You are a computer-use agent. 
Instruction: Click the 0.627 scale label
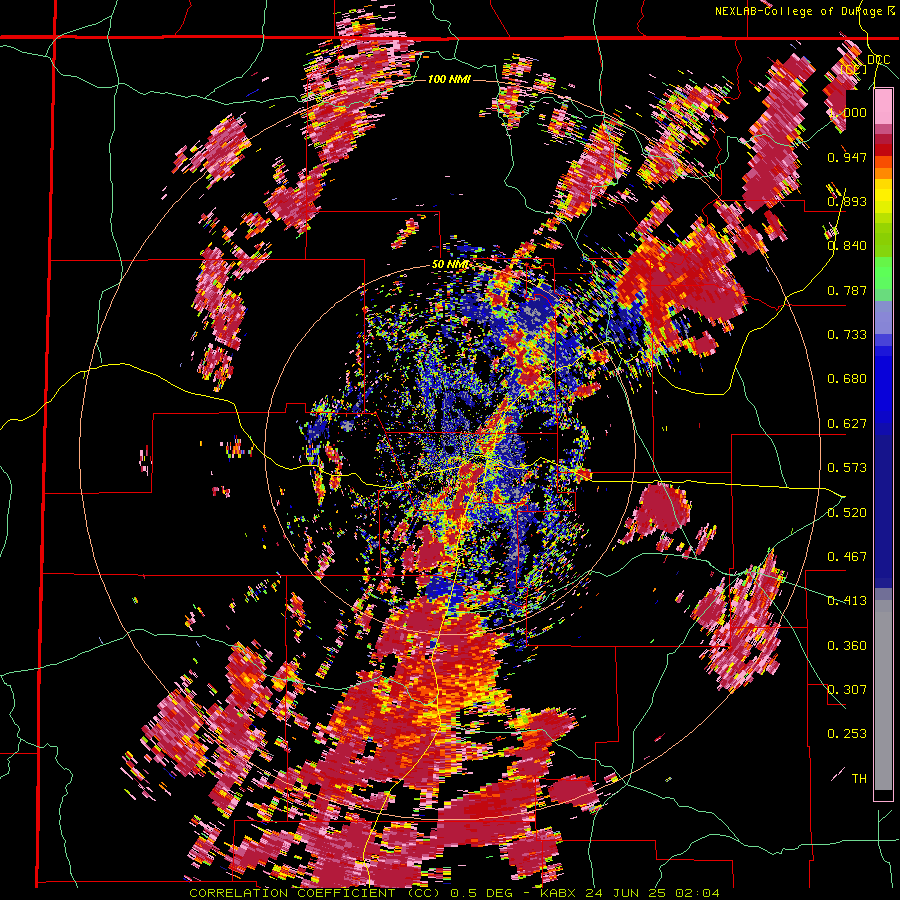tap(847, 424)
